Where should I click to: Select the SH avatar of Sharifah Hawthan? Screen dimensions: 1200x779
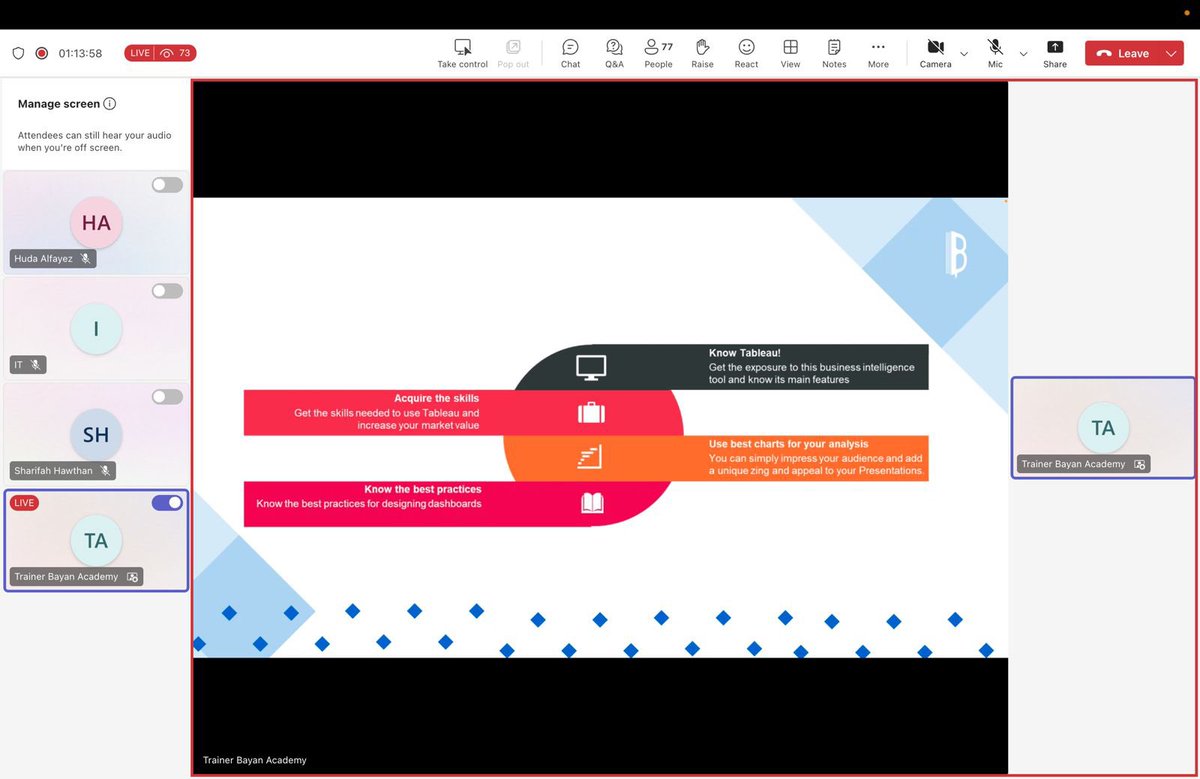96,435
